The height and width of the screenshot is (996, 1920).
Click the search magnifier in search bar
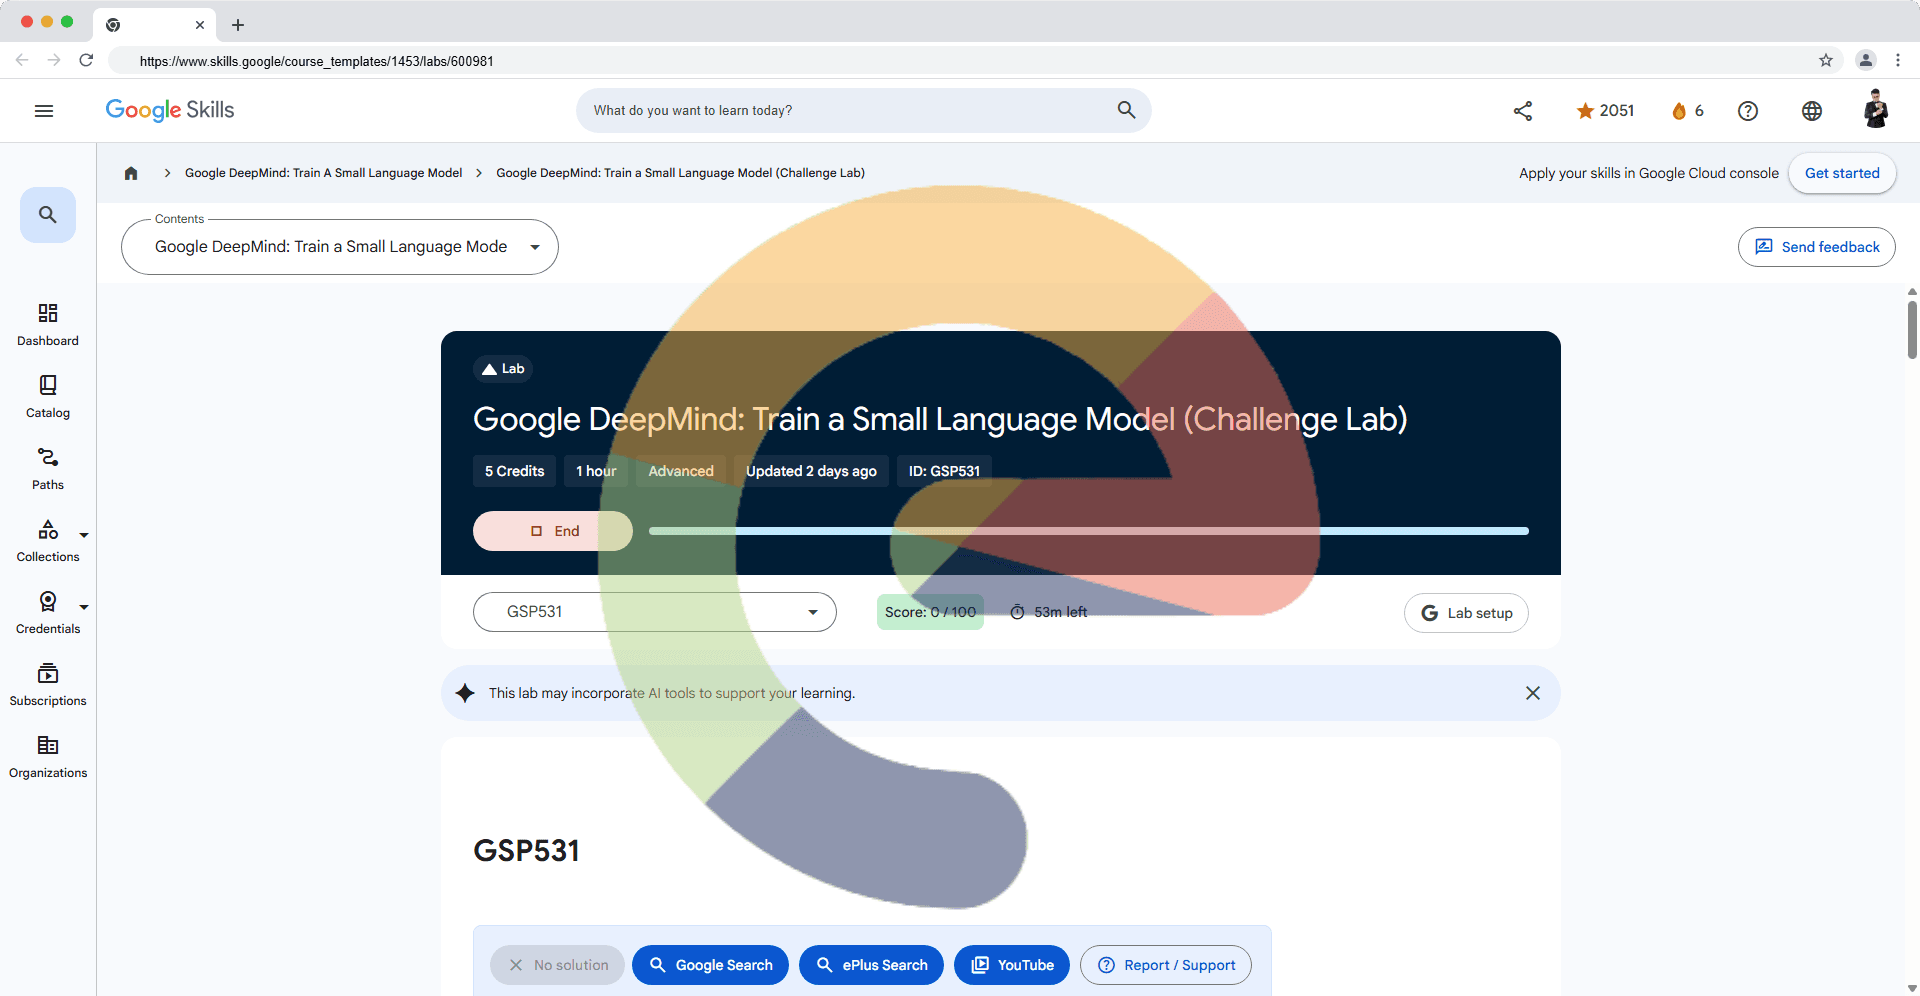point(1126,110)
